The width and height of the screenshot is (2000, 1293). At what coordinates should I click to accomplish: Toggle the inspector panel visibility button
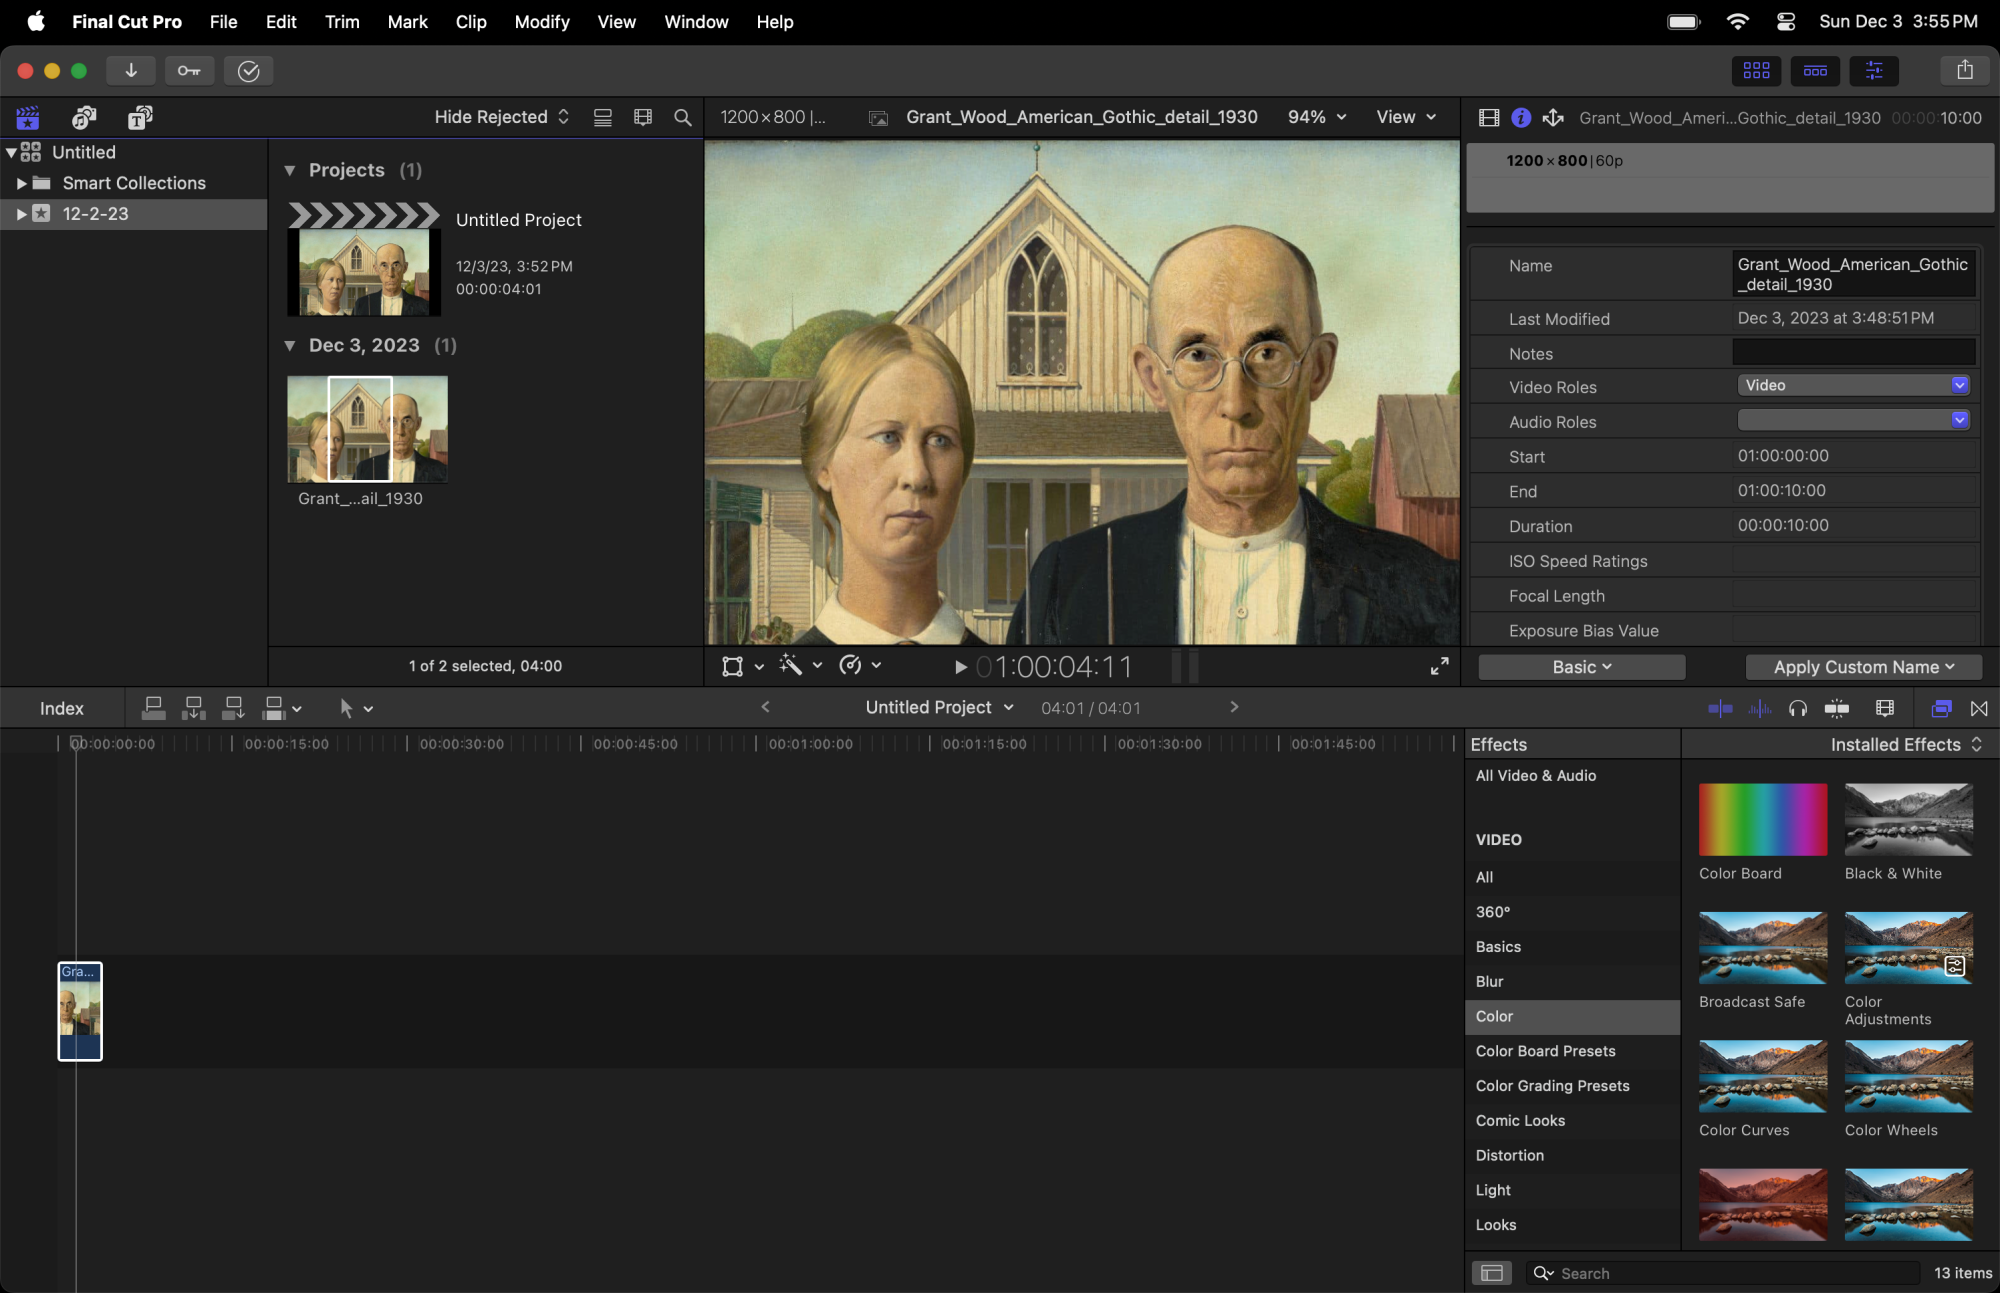1874,70
